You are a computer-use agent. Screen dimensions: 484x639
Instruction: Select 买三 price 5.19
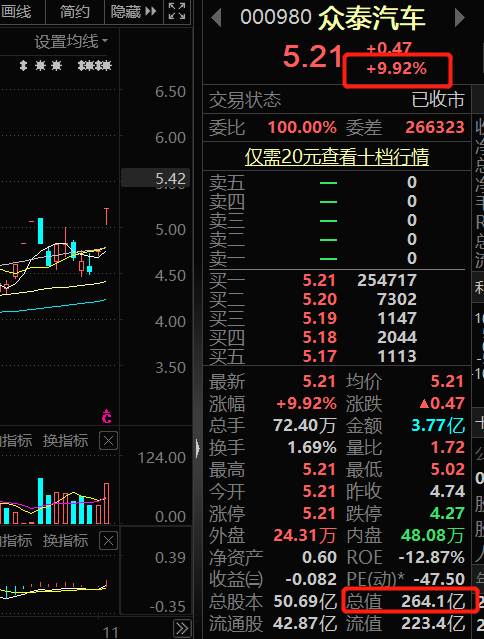click(x=319, y=318)
